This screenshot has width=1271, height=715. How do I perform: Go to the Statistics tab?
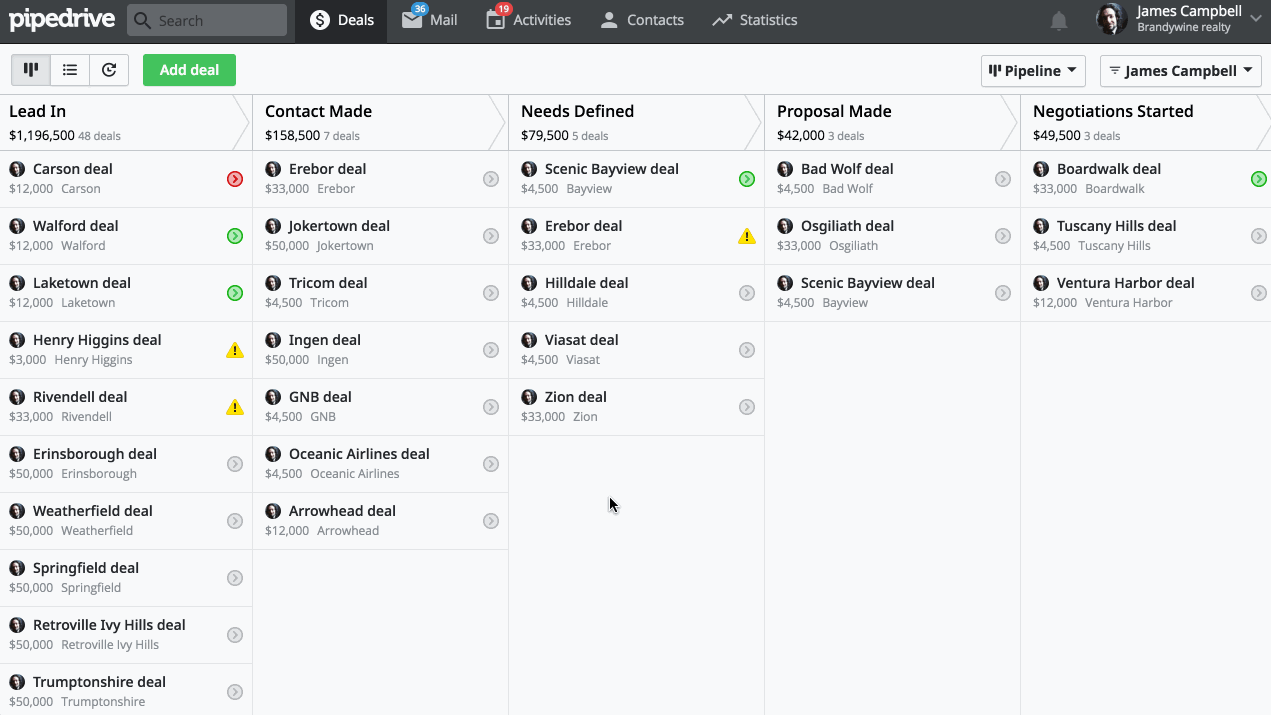(754, 21)
